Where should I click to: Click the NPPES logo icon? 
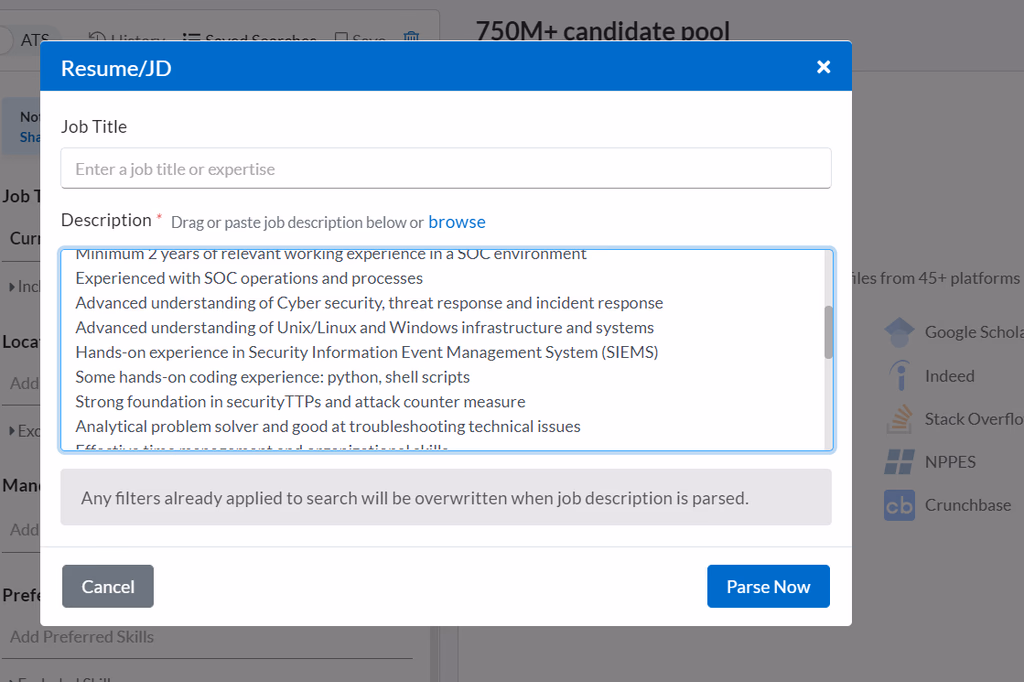tap(900, 462)
